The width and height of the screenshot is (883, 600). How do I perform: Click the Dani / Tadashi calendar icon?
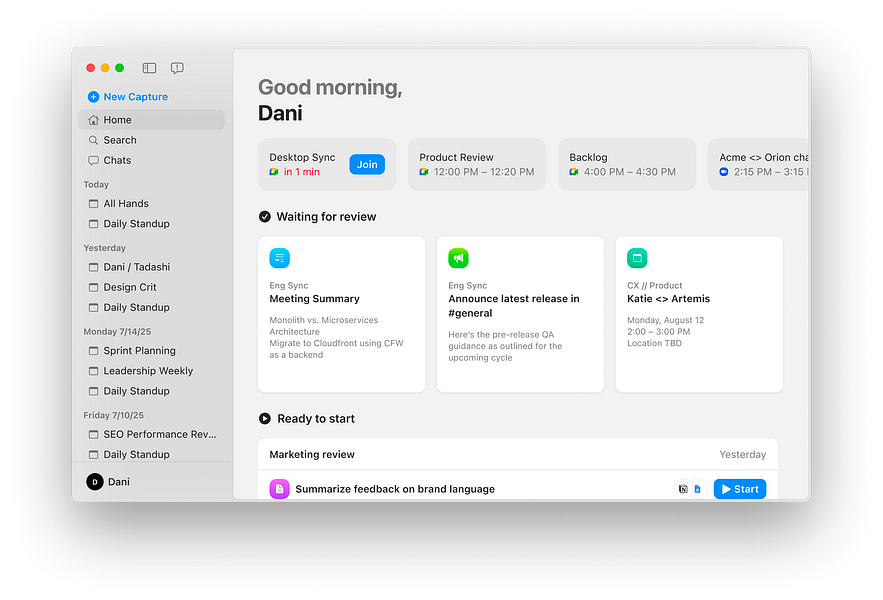tap(93, 267)
